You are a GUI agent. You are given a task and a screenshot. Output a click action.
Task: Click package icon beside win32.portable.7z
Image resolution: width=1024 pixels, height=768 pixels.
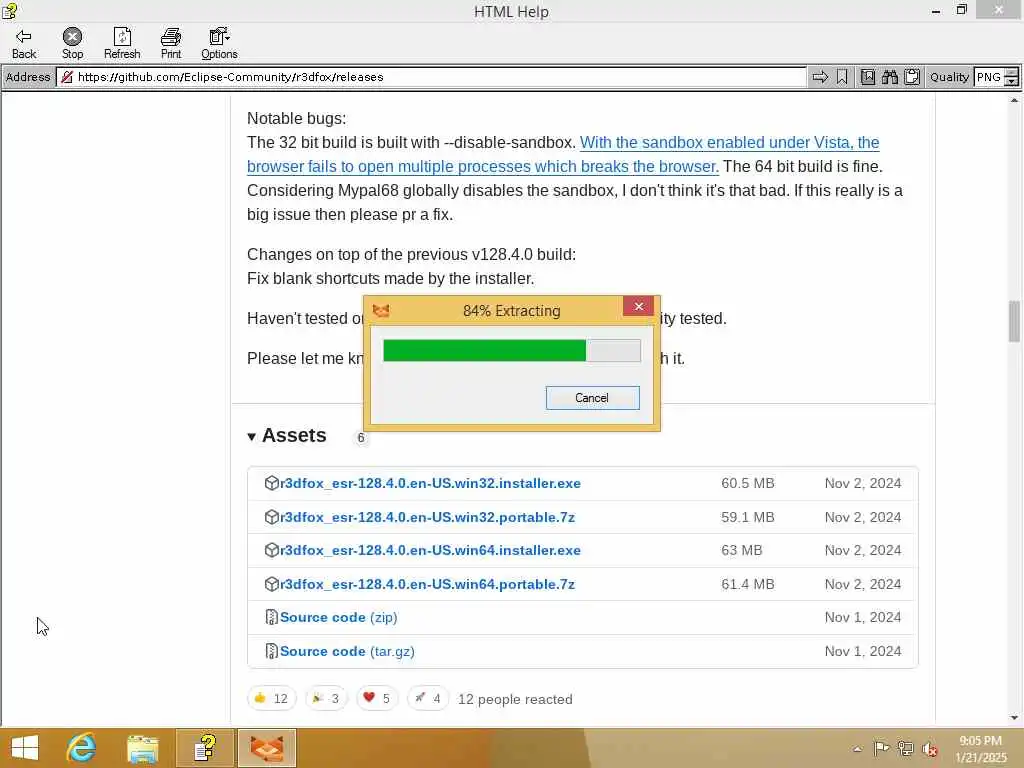click(x=272, y=517)
